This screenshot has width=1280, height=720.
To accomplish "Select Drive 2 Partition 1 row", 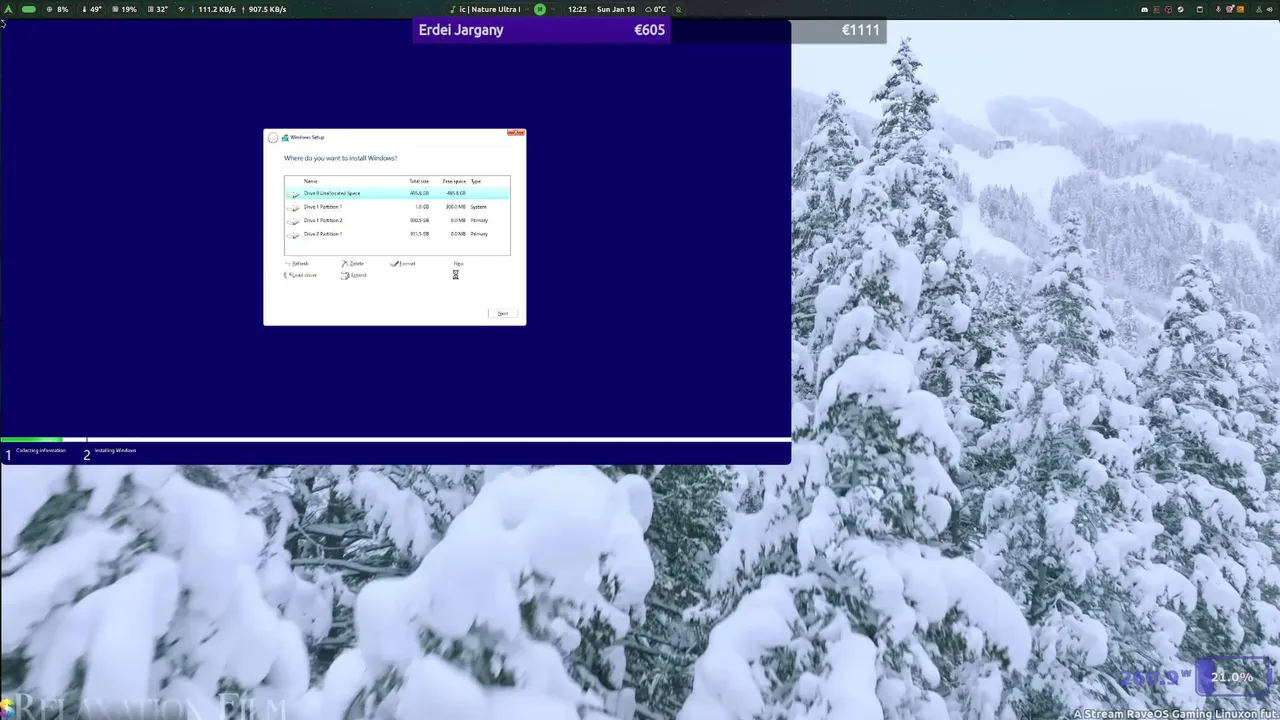I will 397,234.
